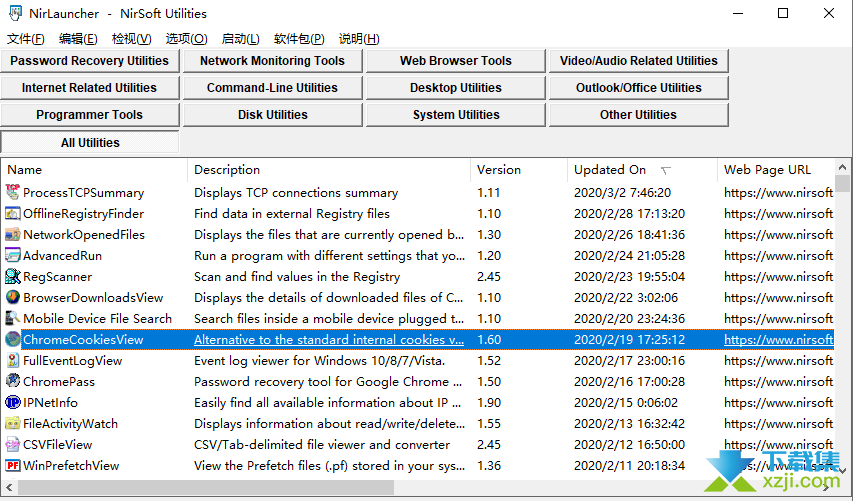Switch to System Utilities

tap(456, 115)
